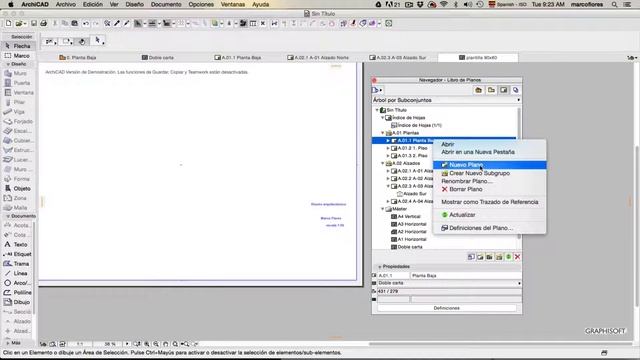Click the green update icon in Navigator footer
The height and width of the screenshot is (360, 640).
click(509, 257)
